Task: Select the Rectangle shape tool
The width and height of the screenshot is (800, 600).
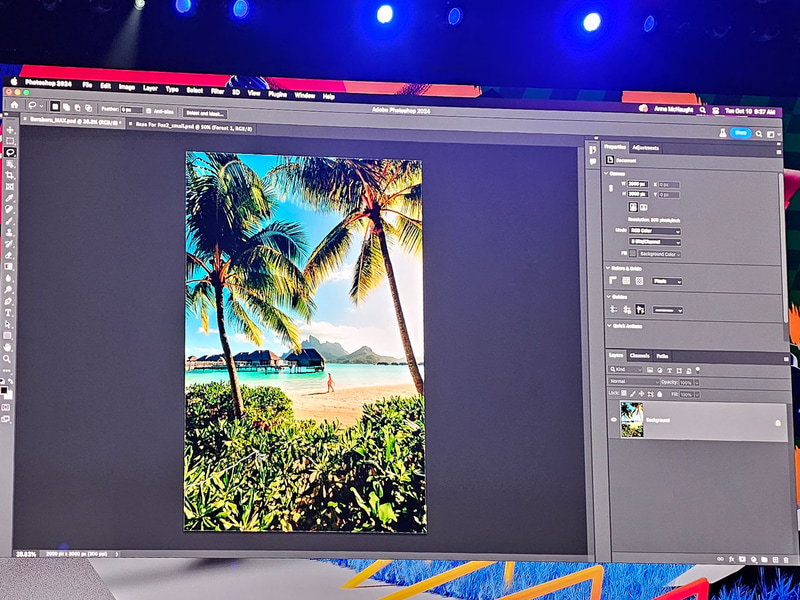Action: click(x=8, y=336)
